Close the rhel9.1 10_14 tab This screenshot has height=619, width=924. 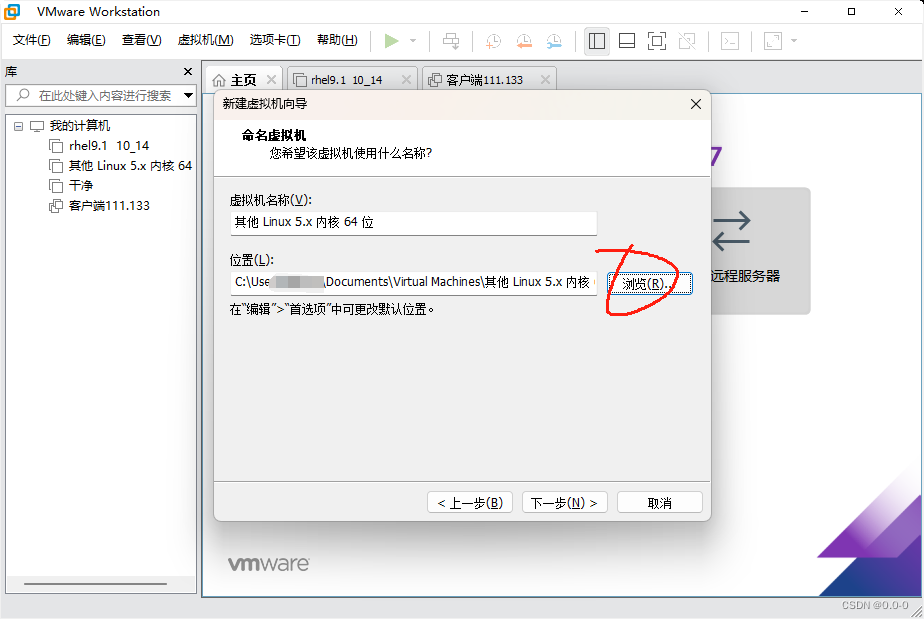pos(407,80)
